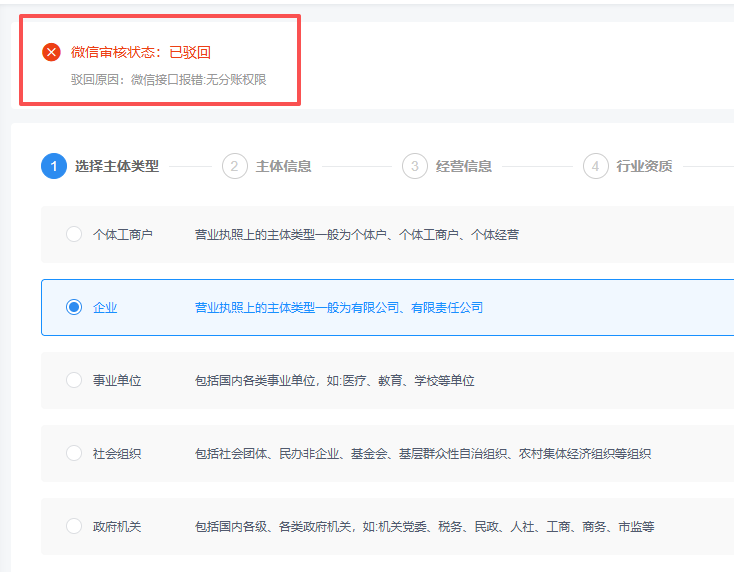
Task: Click the step 1 circle number icon
Action: [54, 166]
